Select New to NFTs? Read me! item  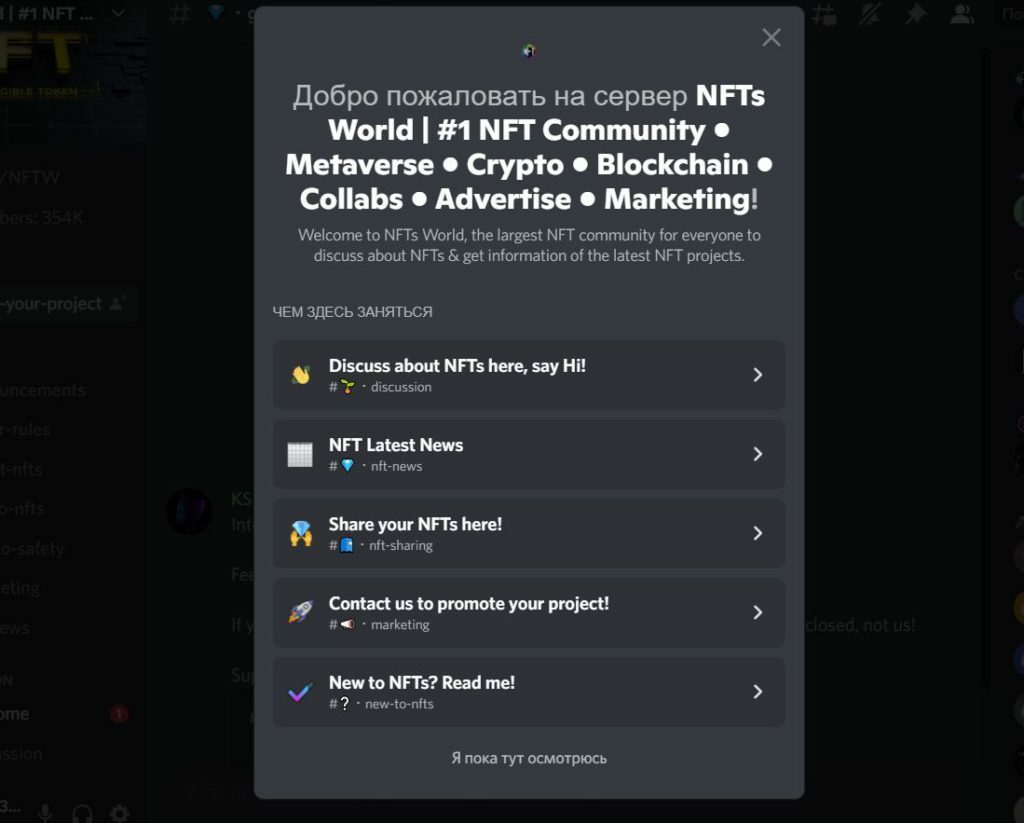pyautogui.click(x=529, y=692)
